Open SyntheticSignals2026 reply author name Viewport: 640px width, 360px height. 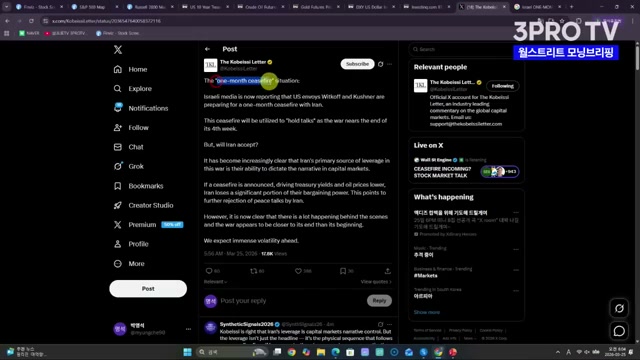click(x=247, y=324)
